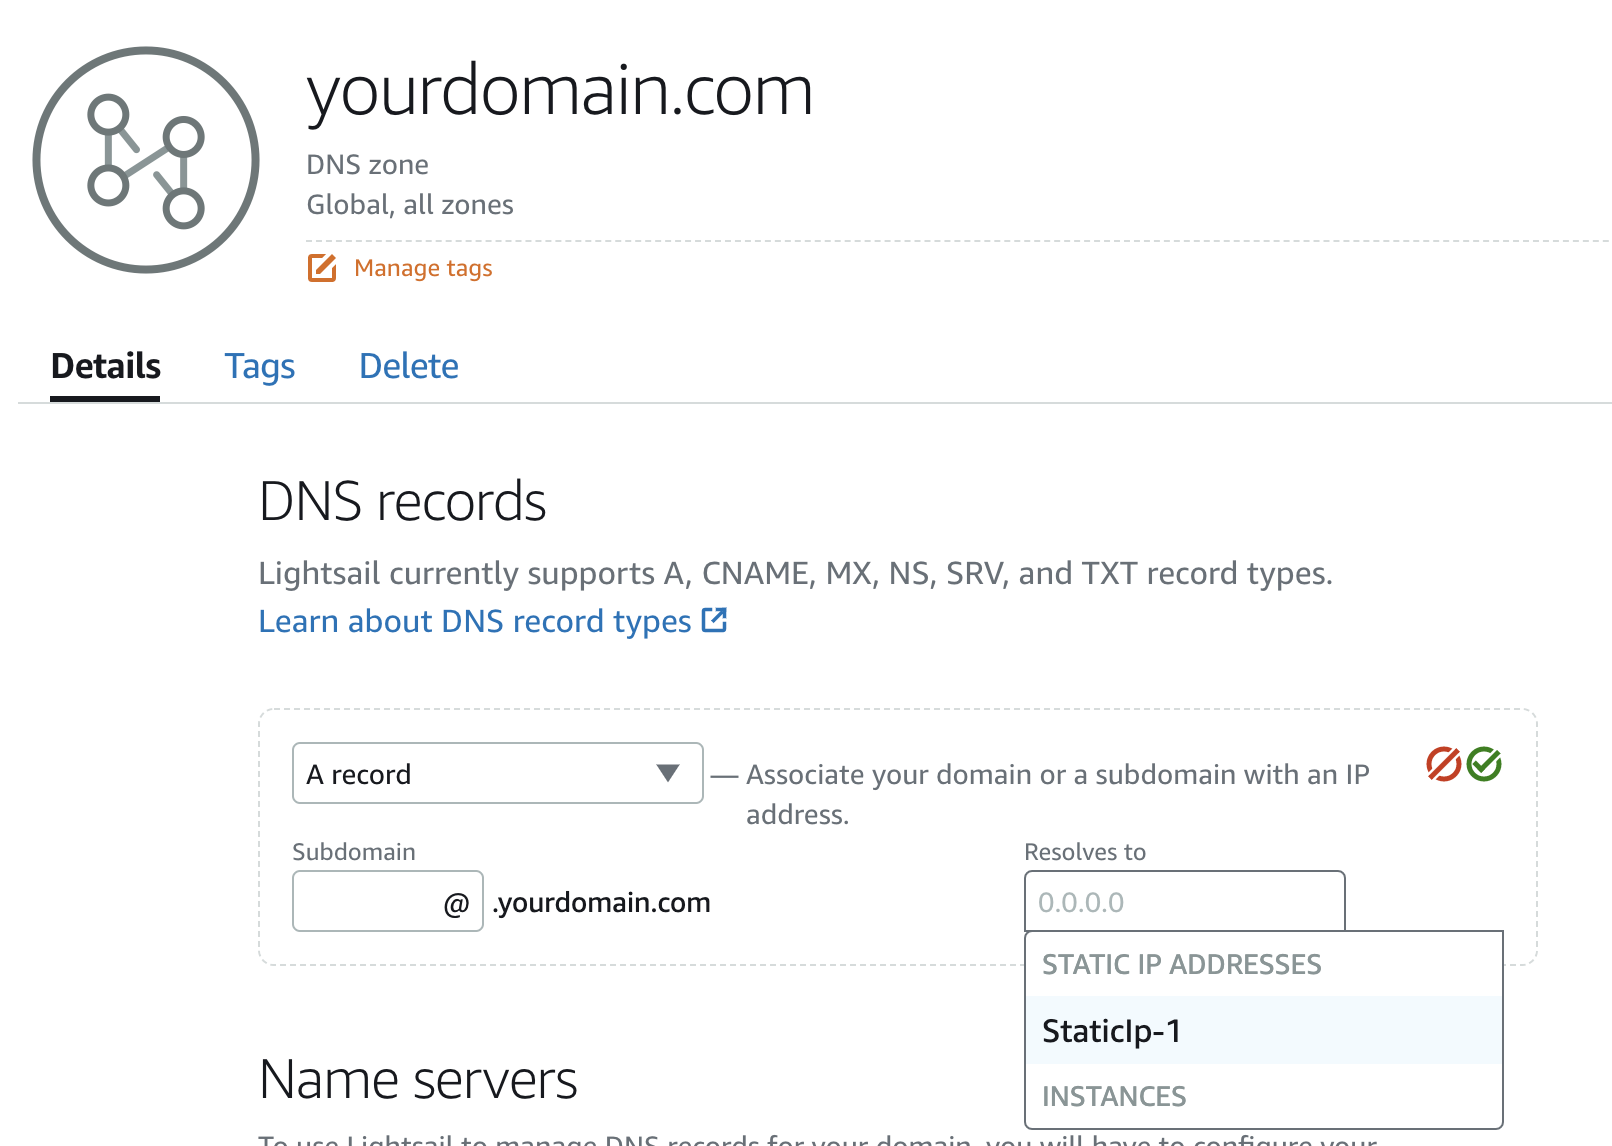Click the record type dropdown arrow
1612x1146 pixels.
pos(668,773)
